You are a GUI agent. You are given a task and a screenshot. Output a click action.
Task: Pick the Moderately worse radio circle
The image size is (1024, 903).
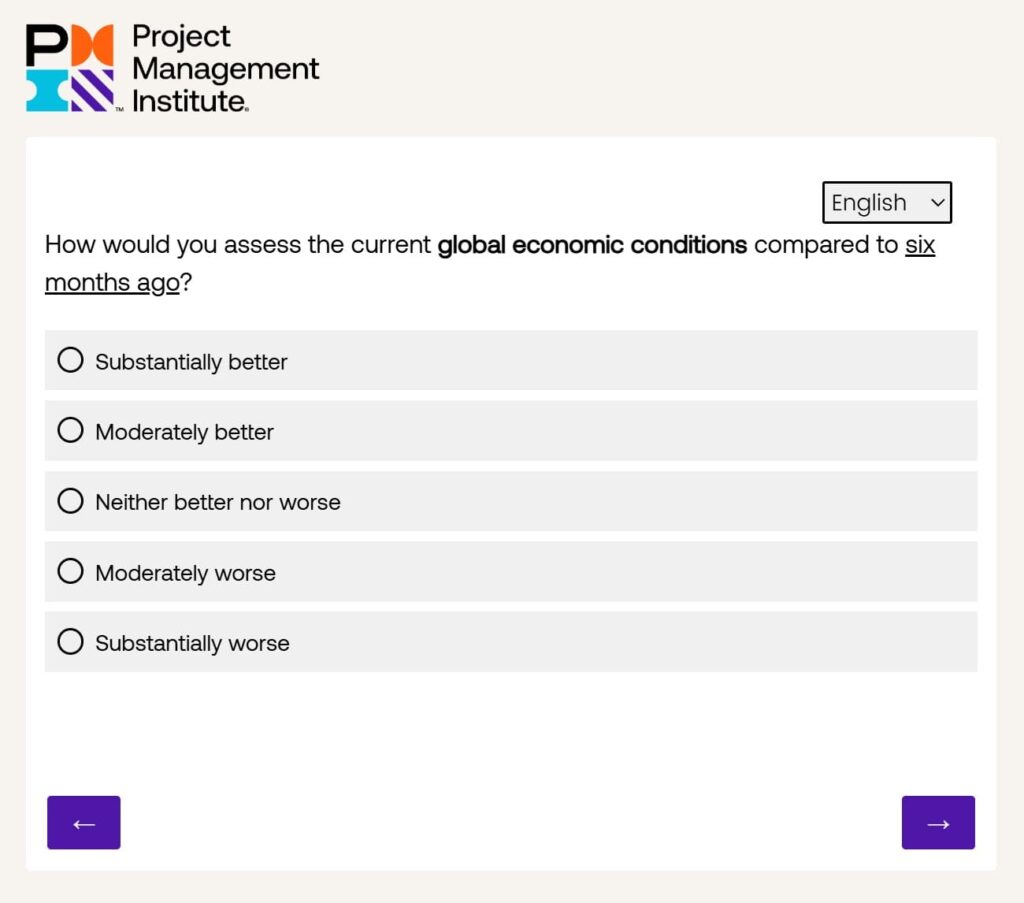70,572
